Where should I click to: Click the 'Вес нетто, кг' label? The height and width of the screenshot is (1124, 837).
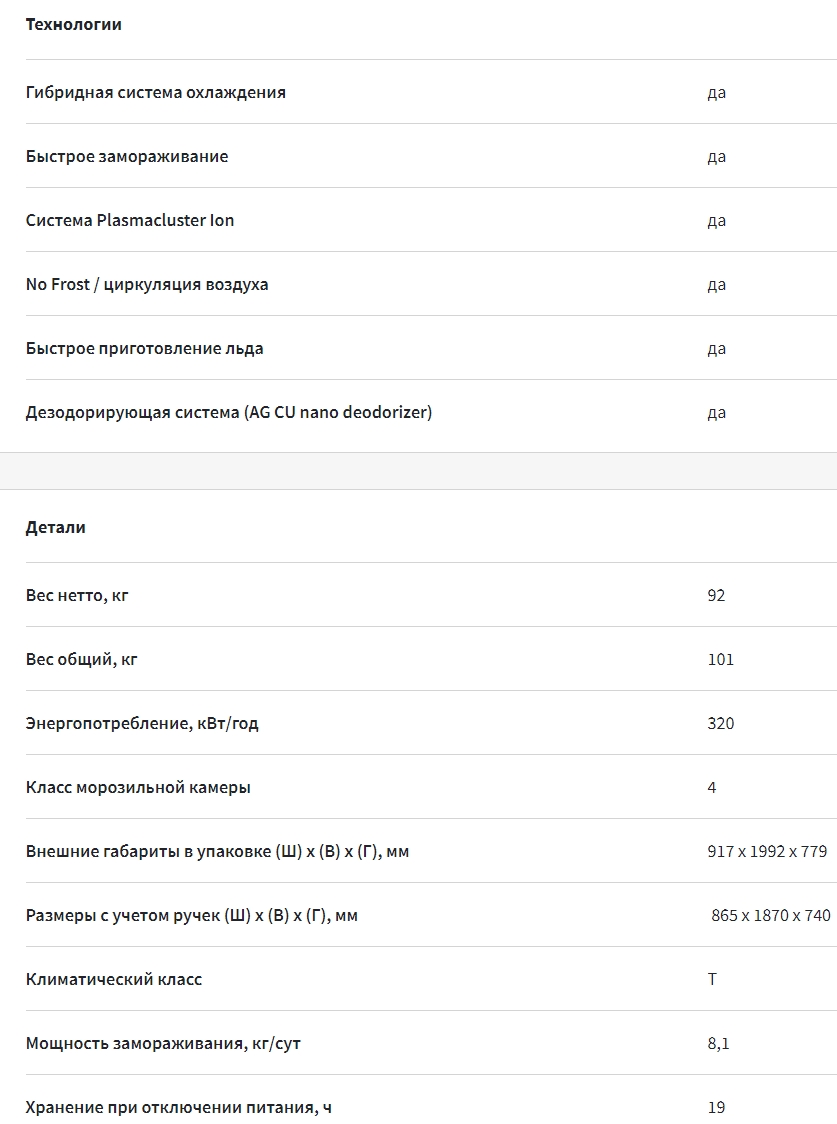coord(77,595)
